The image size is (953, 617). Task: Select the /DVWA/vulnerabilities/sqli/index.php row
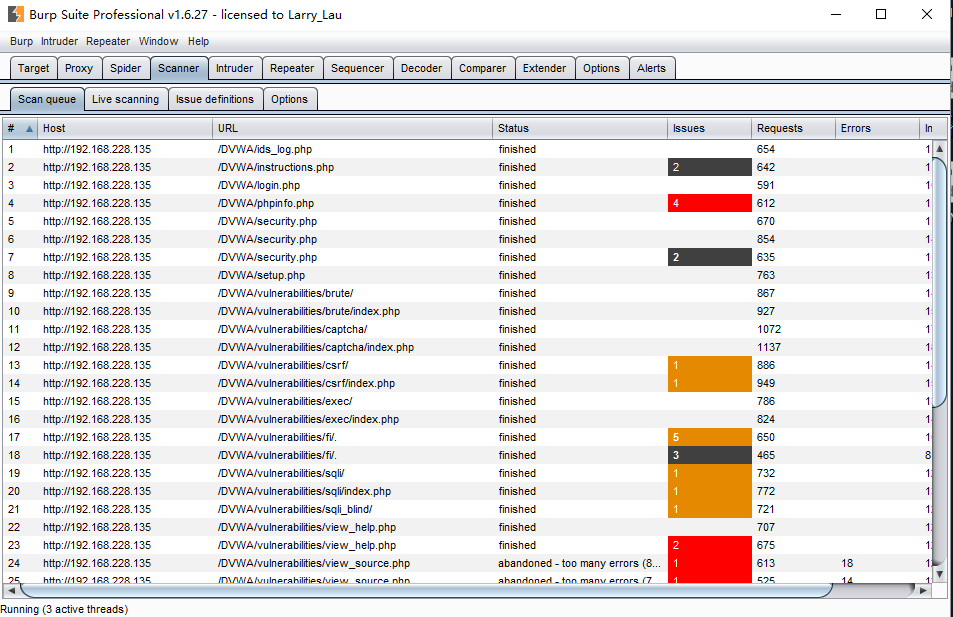(x=466, y=491)
